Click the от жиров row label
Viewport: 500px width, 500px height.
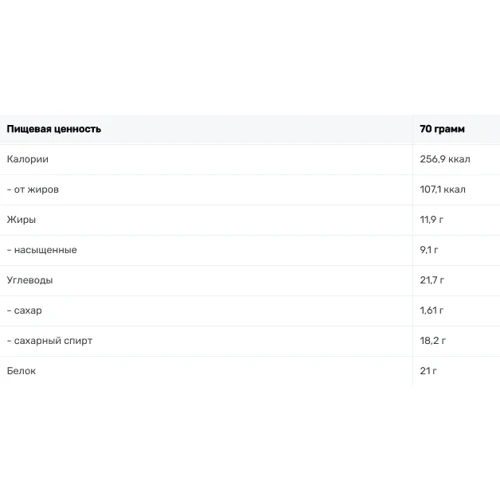click(x=33, y=190)
